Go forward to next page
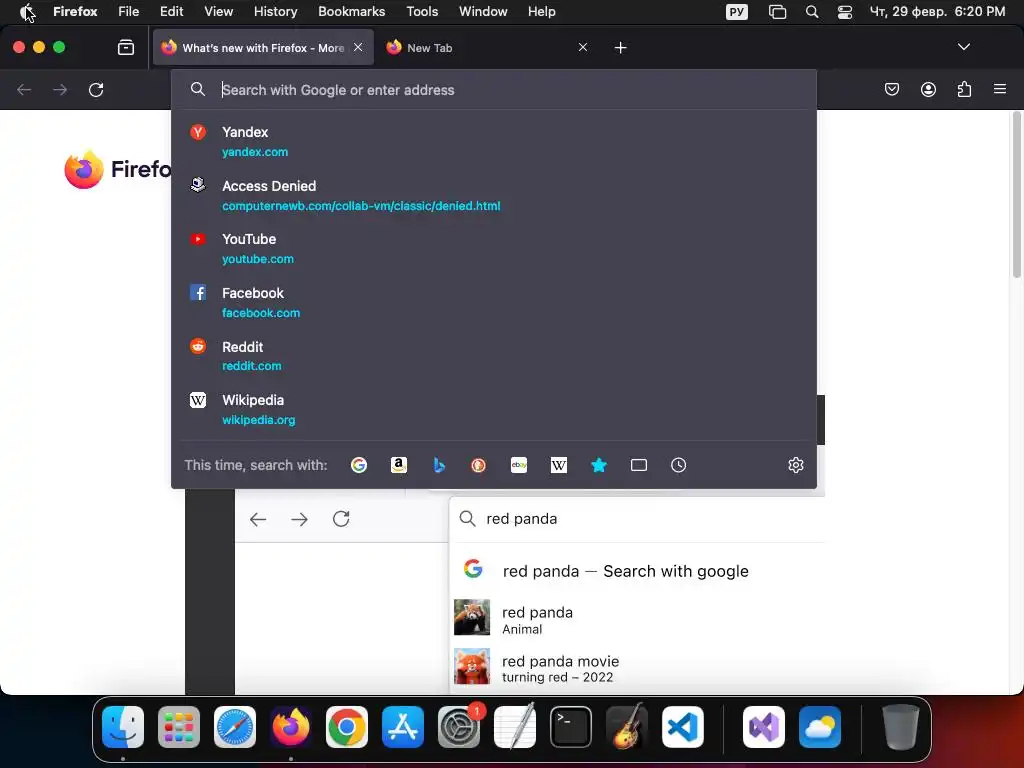This screenshot has height=768, width=1024. click(x=60, y=89)
